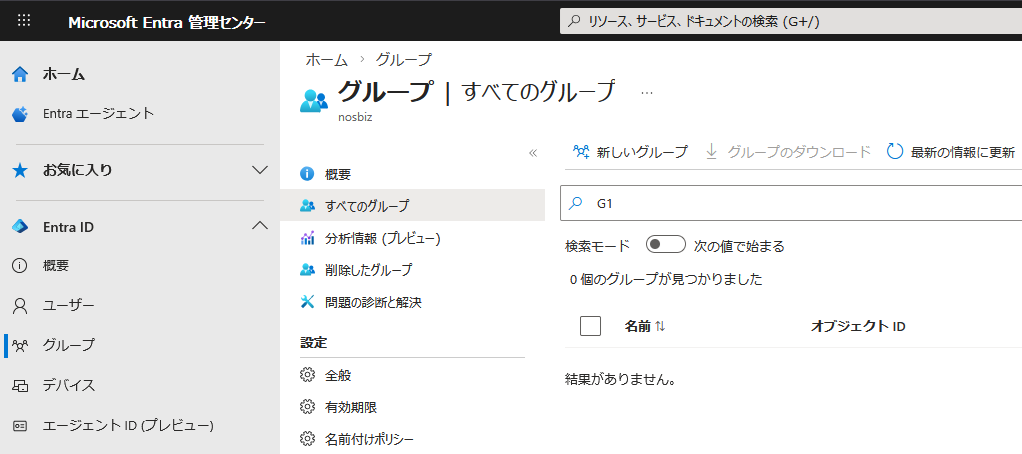Image resolution: width=1022 pixels, height=454 pixels.
Task: Check the select-all checkbox beside 名前
Action: click(590, 326)
